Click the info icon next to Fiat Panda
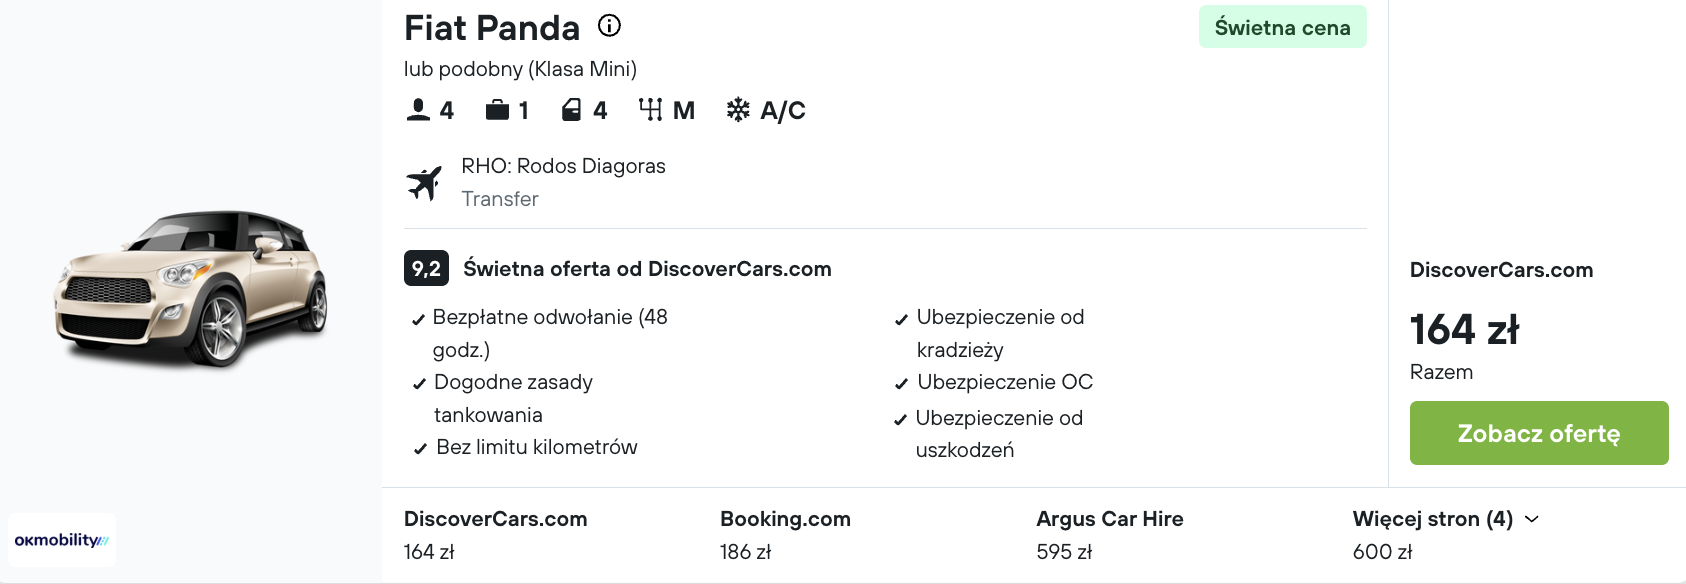Viewport: 1686px width, 584px height. point(609,26)
